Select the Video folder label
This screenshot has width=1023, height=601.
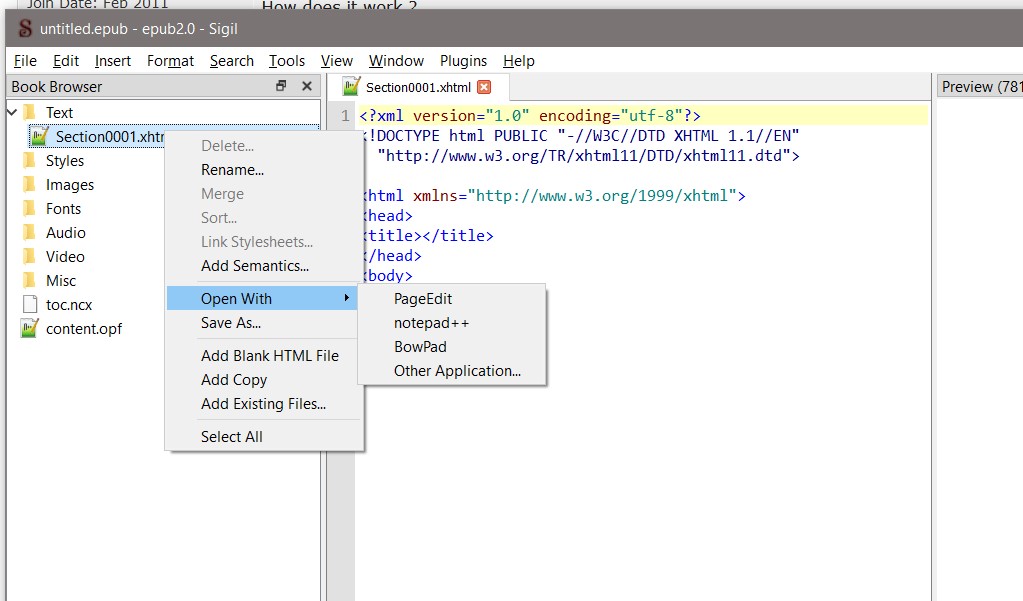(x=65, y=256)
